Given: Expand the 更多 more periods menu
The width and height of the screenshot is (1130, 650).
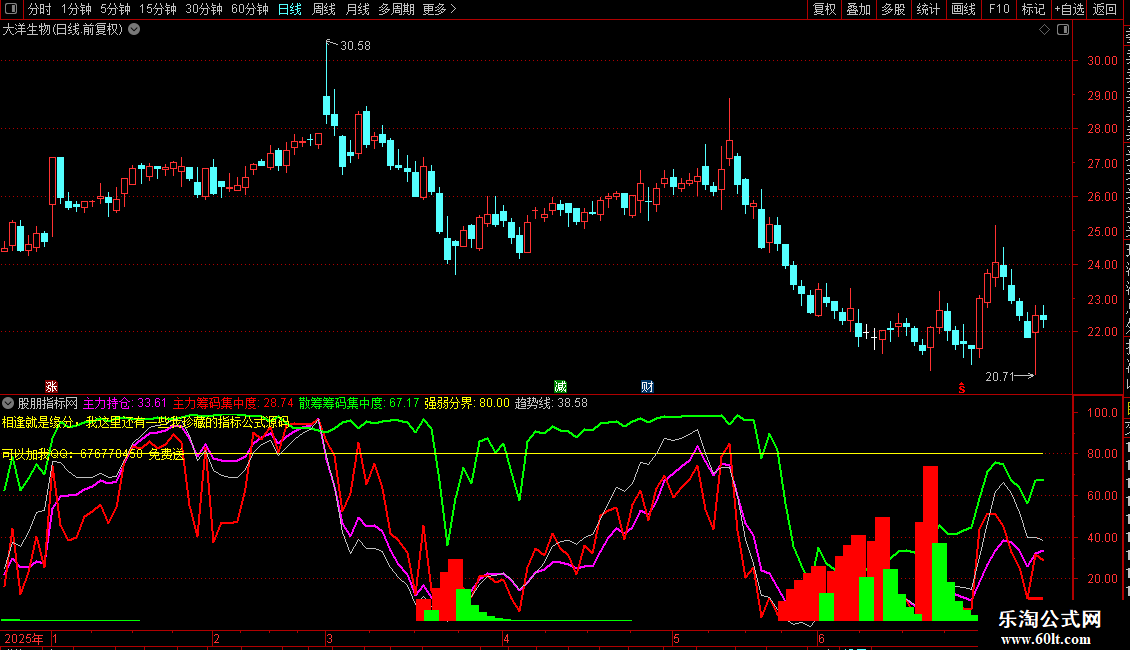Looking at the screenshot, I should pyautogui.click(x=440, y=9).
